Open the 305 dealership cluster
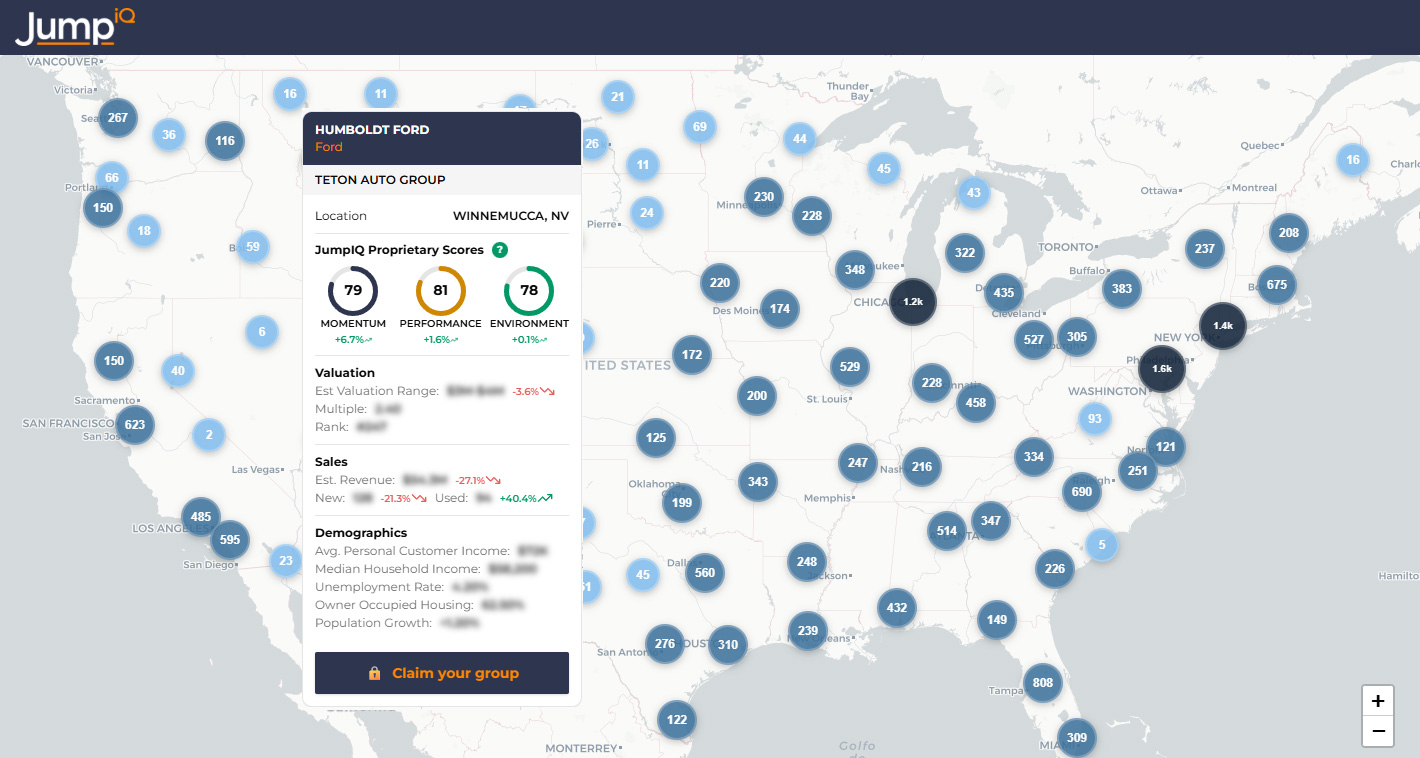Image resolution: width=1420 pixels, height=758 pixels. coord(1077,337)
